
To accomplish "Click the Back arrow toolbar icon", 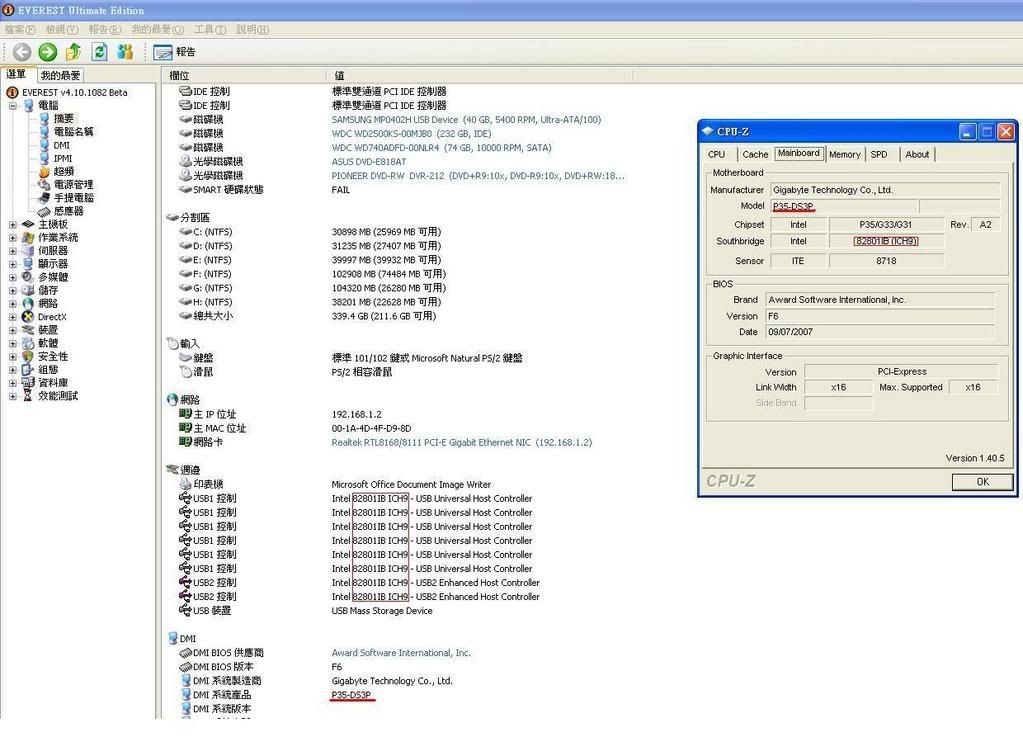I will tap(22, 52).
